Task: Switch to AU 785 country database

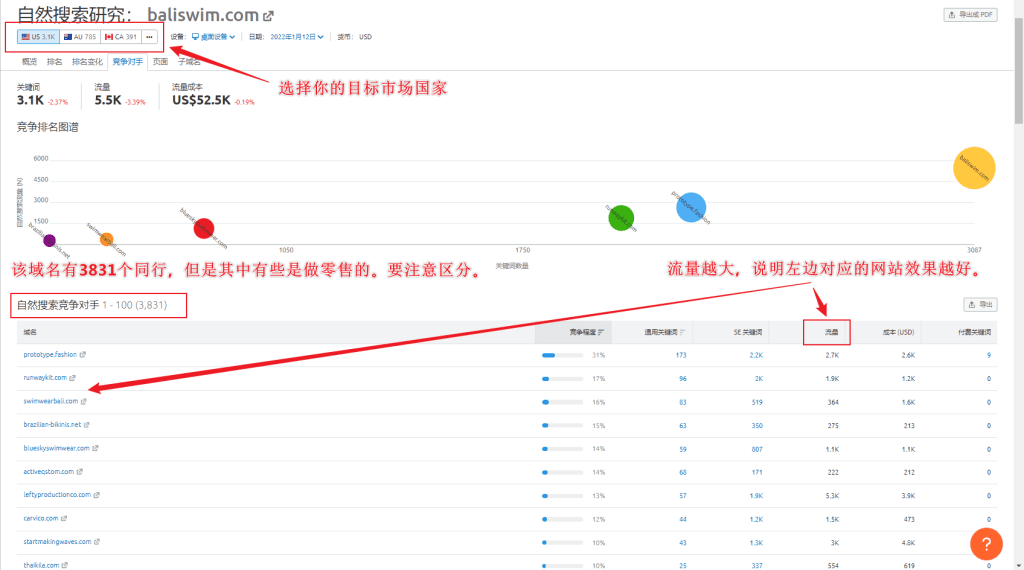Action: [79, 37]
